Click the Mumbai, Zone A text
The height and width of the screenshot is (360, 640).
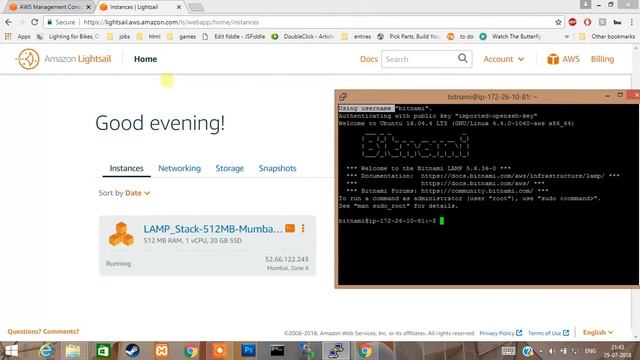288,268
